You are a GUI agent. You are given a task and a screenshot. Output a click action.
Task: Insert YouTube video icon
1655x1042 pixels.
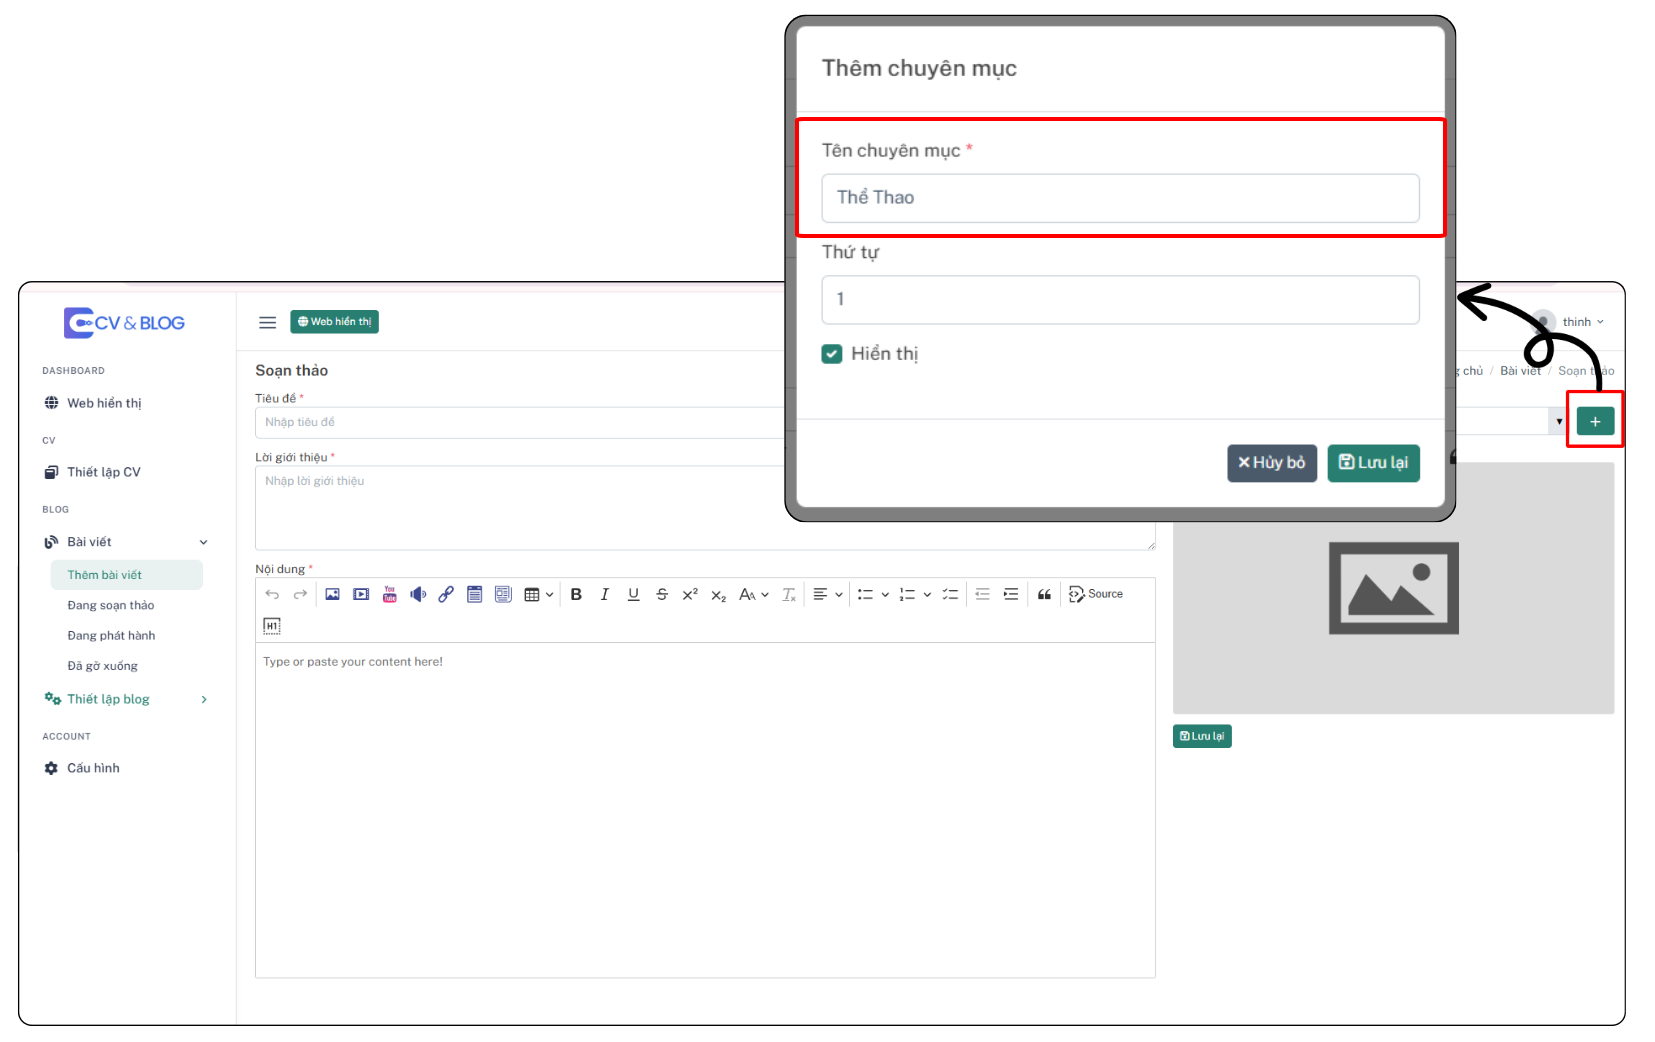coord(390,594)
